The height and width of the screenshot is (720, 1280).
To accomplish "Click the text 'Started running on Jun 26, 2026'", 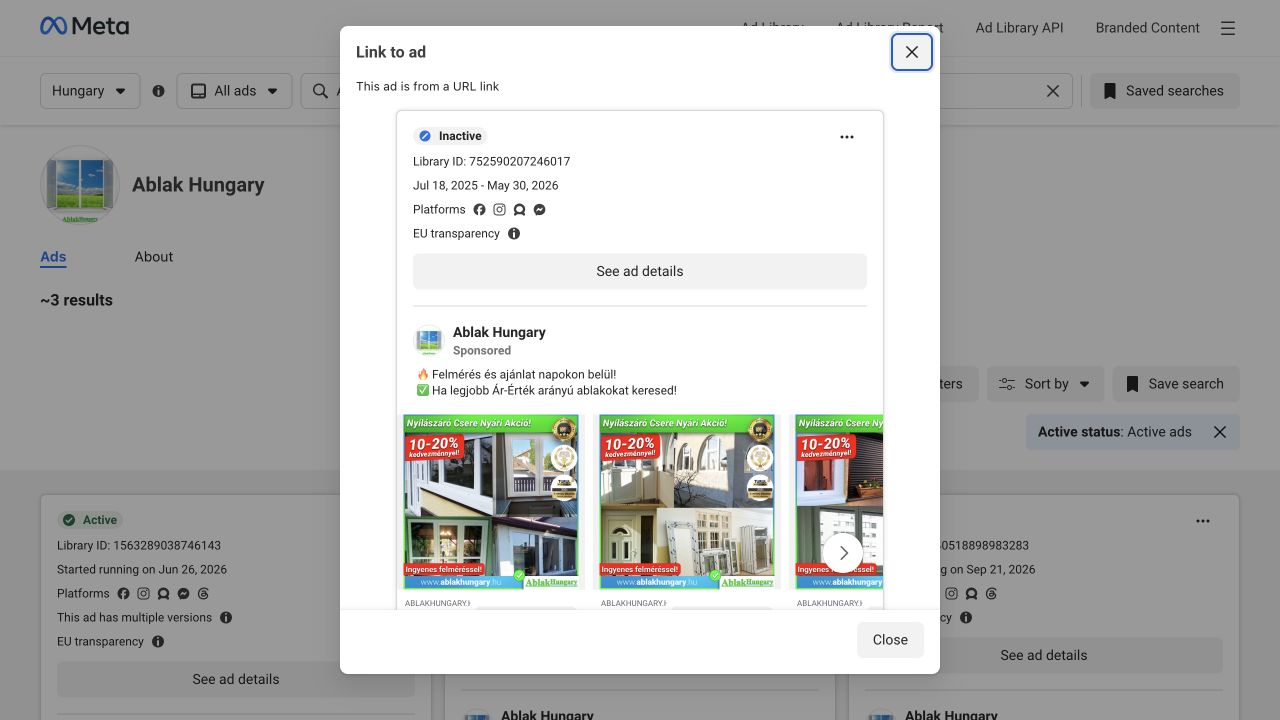I will [x=142, y=570].
